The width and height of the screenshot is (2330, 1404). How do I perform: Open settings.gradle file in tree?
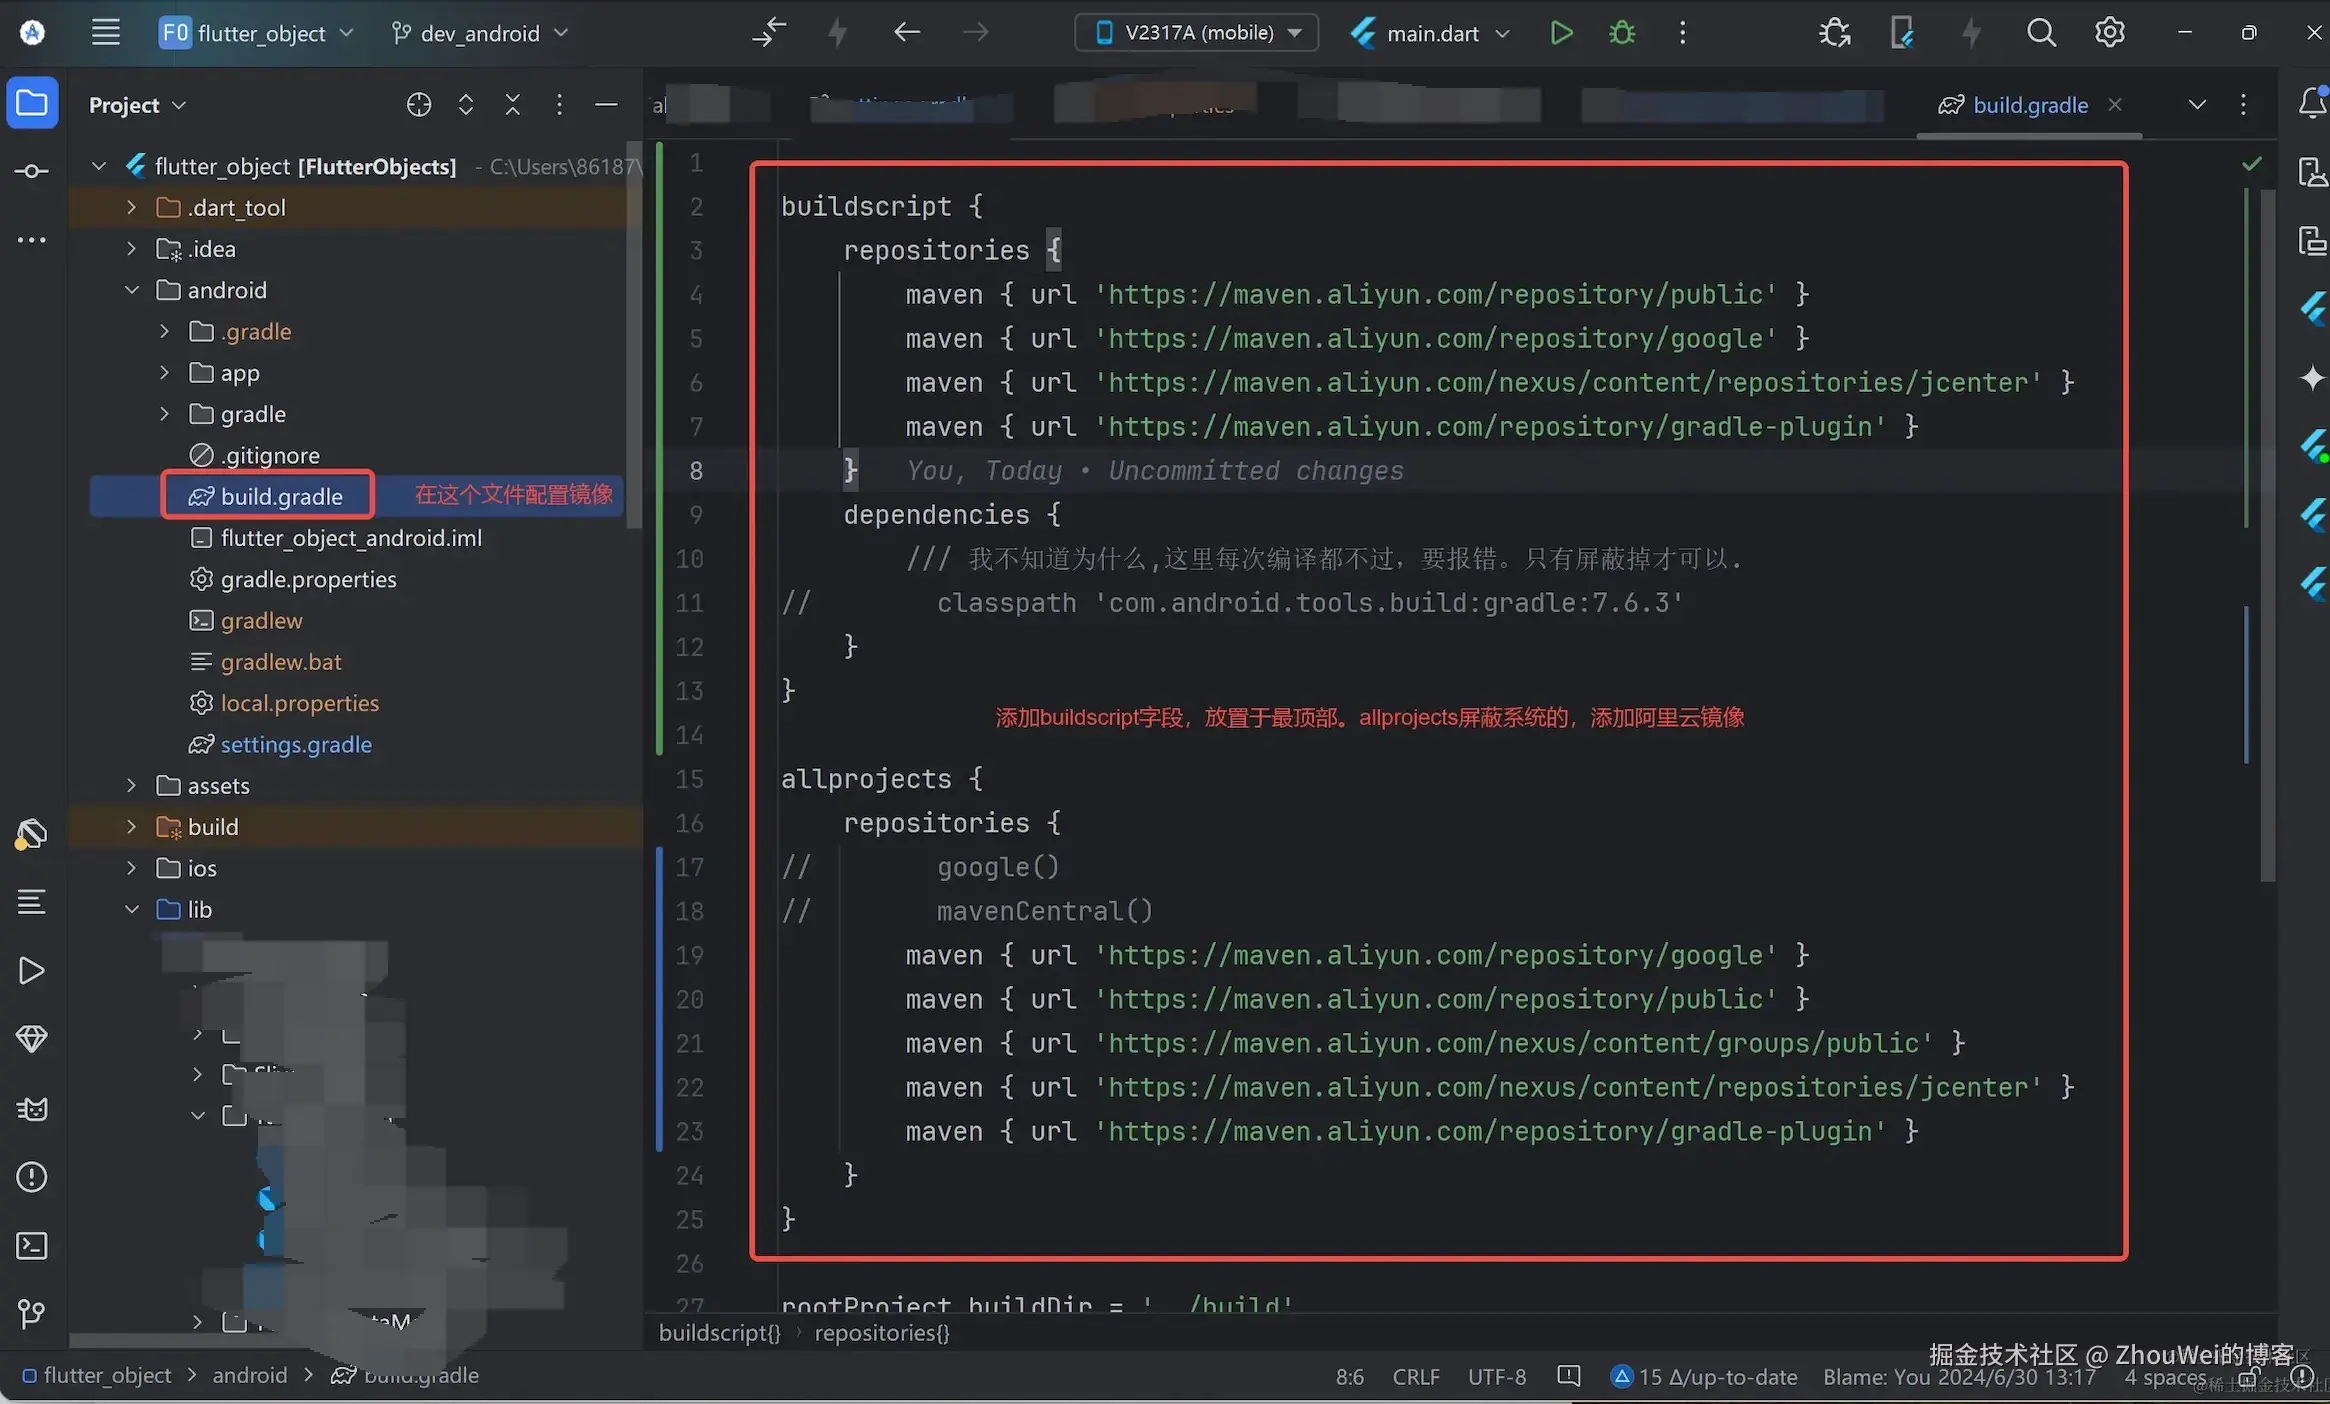(x=295, y=744)
